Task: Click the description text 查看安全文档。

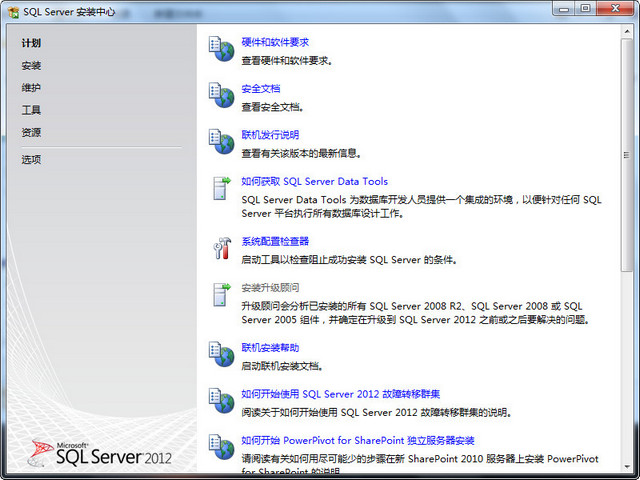Action: click(273, 107)
